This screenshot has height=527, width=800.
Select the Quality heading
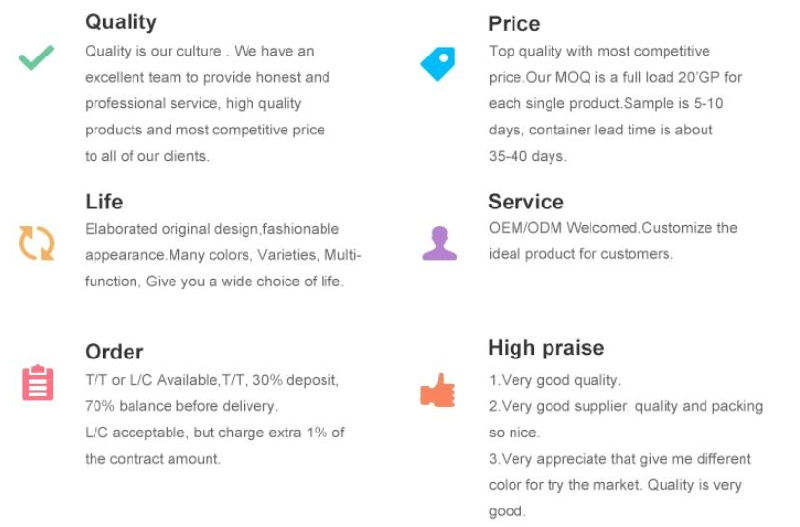click(120, 21)
